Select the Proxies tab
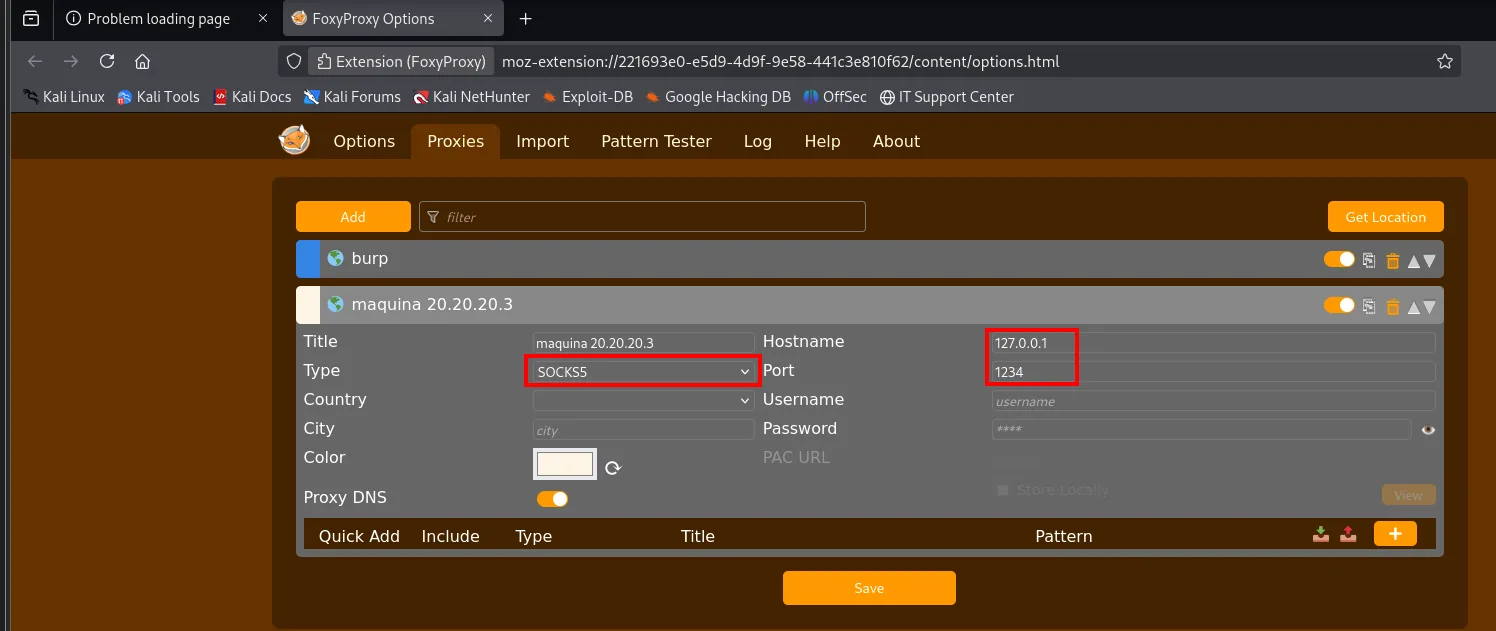The height and width of the screenshot is (631, 1496). (455, 141)
